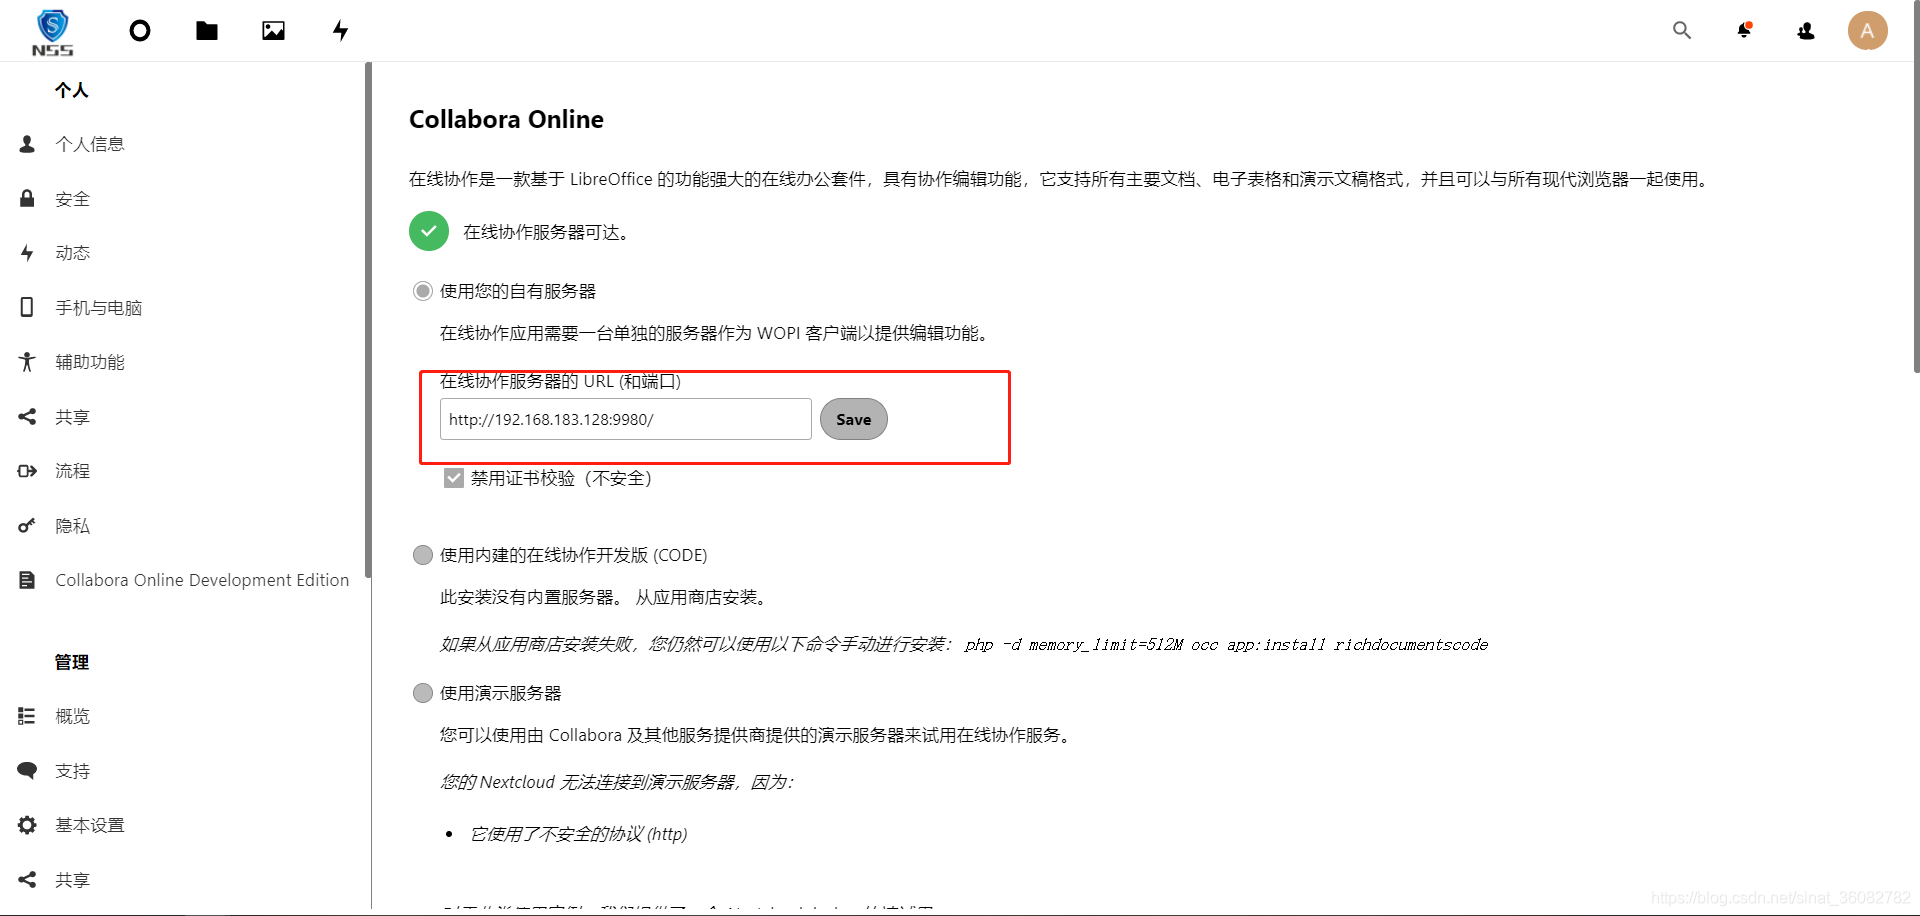Open the notifications bell icon
1920x916 pixels.
[x=1744, y=31]
